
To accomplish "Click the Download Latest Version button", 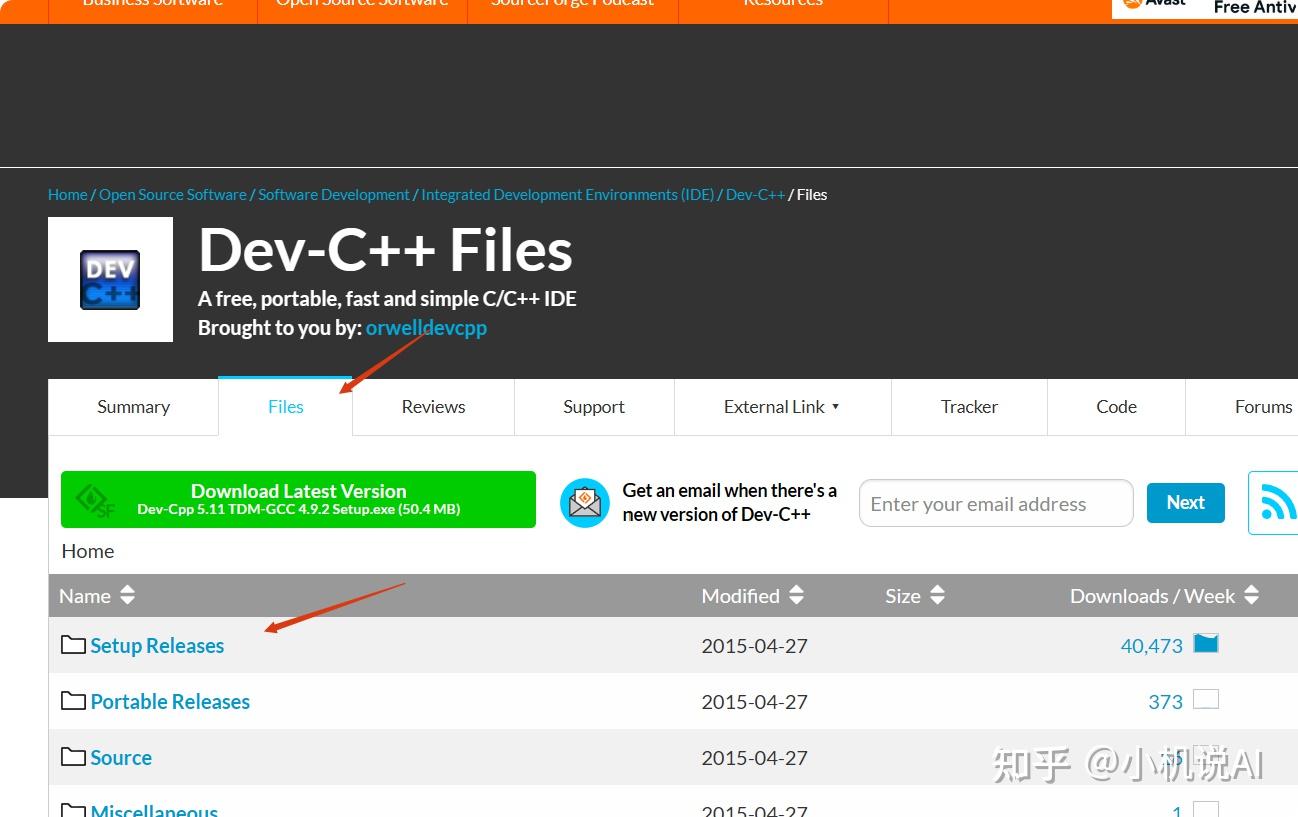I will [297, 498].
